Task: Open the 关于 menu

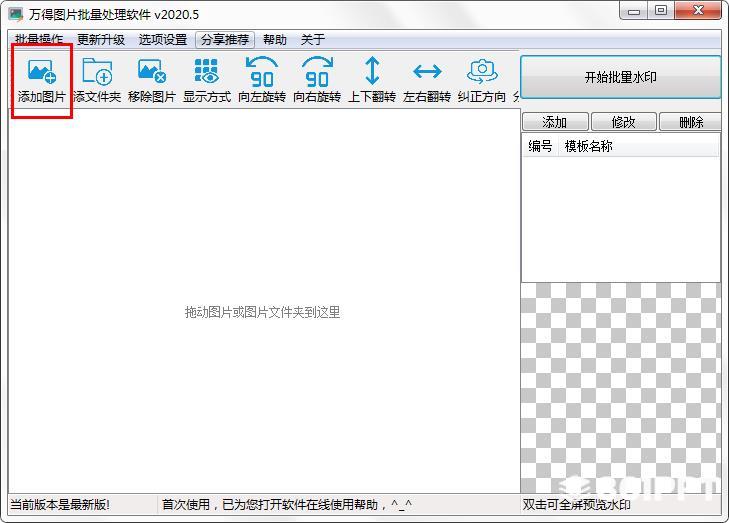Action: pyautogui.click(x=313, y=40)
